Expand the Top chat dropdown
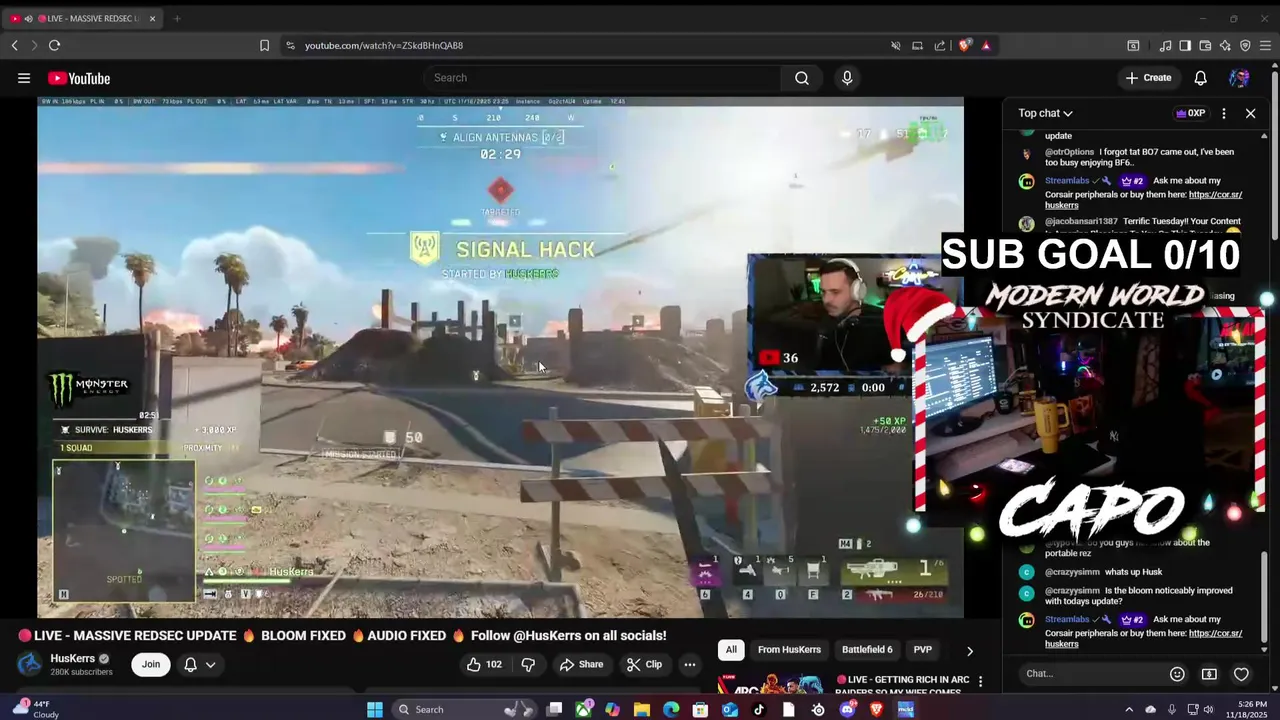Image resolution: width=1280 pixels, height=720 pixels. coord(1045,113)
